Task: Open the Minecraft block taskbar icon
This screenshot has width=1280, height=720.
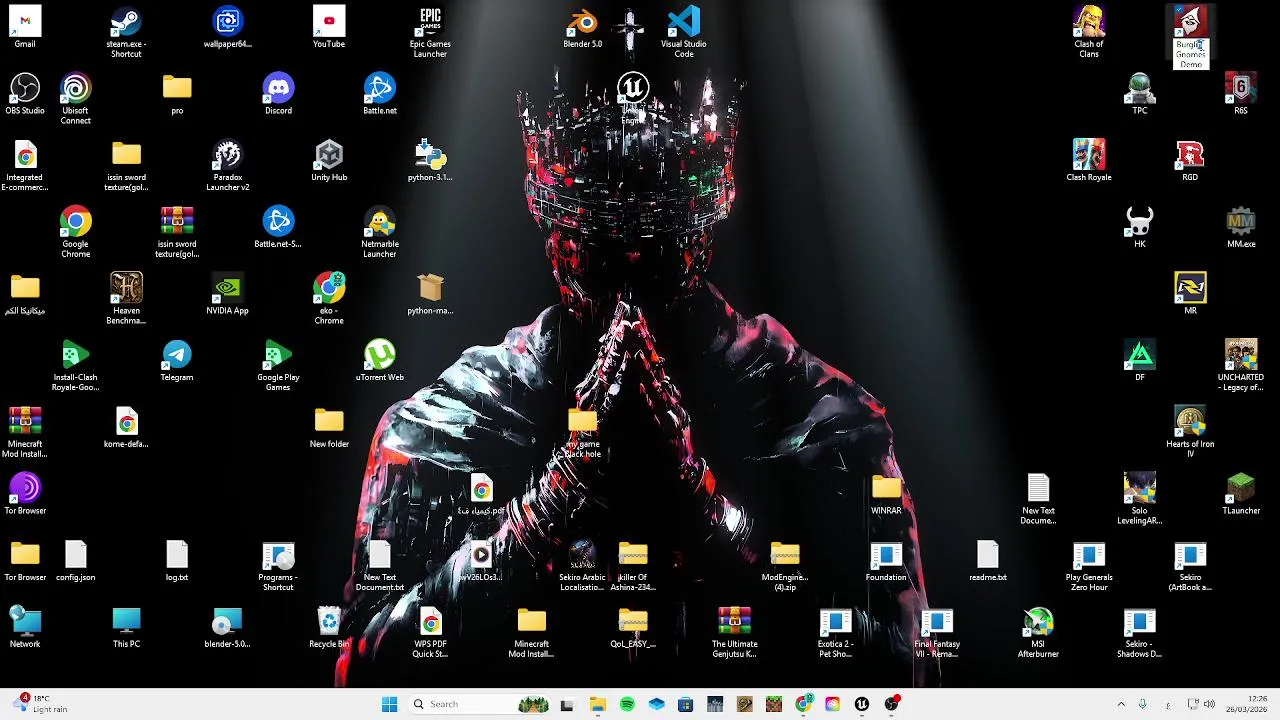Action: [773, 704]
